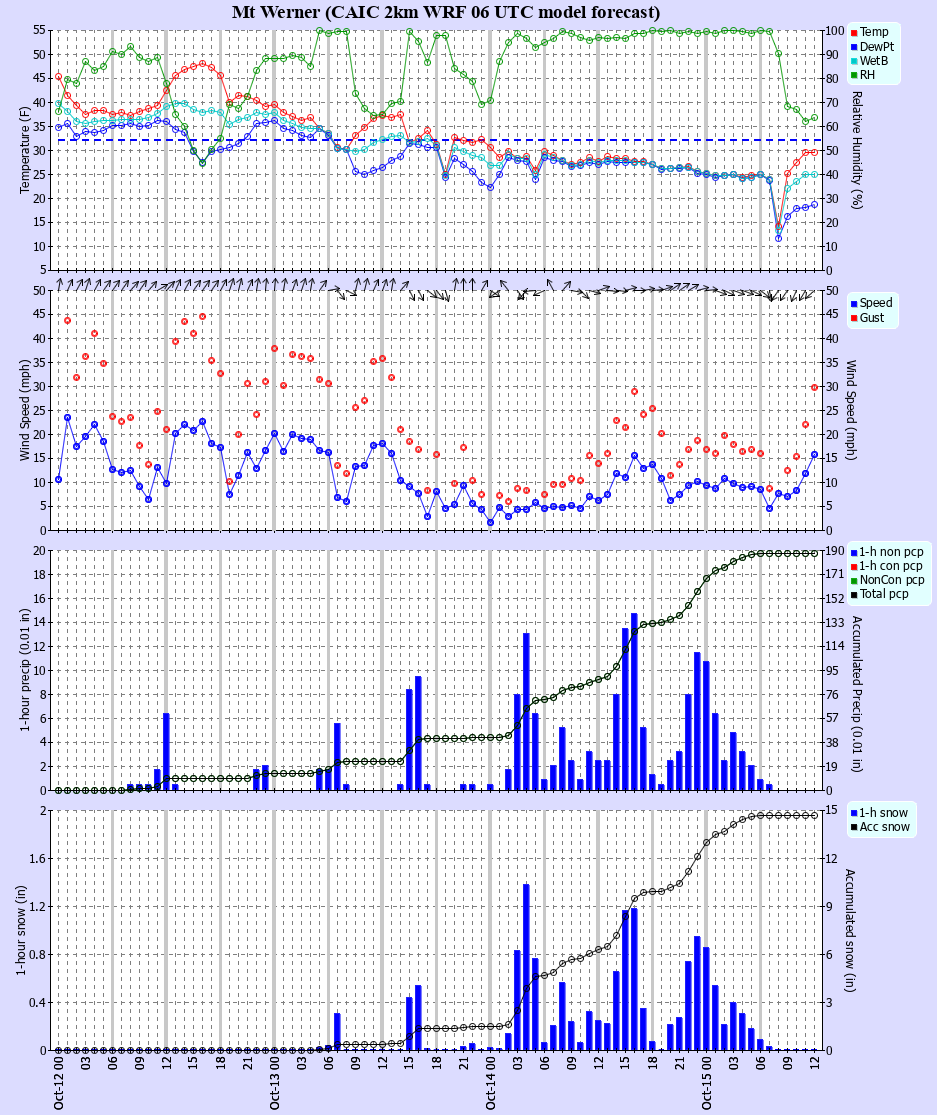Select the '1-h snow' legend label
This screenshot has height=1115, width=937.
(884, 813)
